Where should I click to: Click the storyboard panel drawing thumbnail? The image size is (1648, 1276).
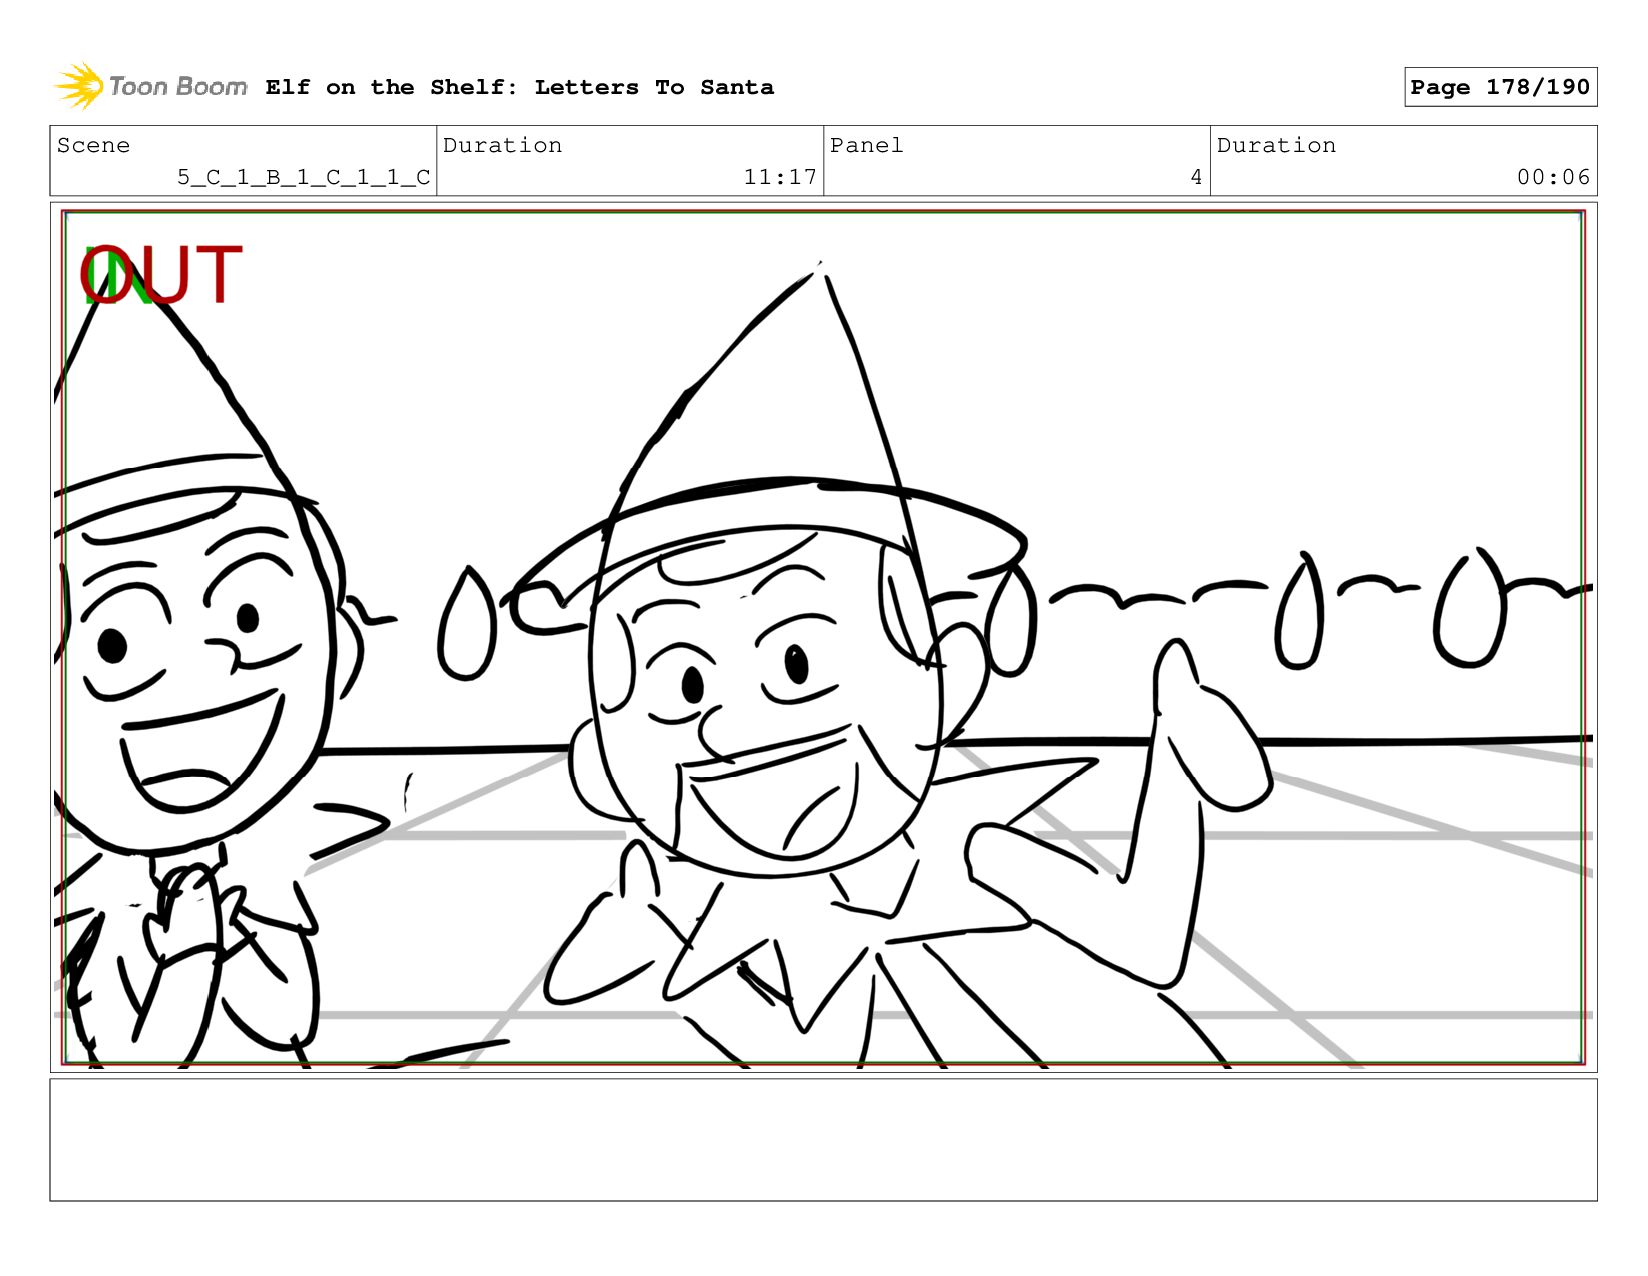(823, 637)
